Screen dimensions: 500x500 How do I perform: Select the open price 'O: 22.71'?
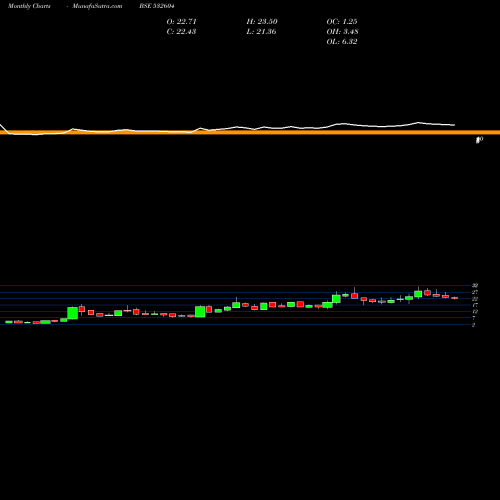tap(181, 21)
